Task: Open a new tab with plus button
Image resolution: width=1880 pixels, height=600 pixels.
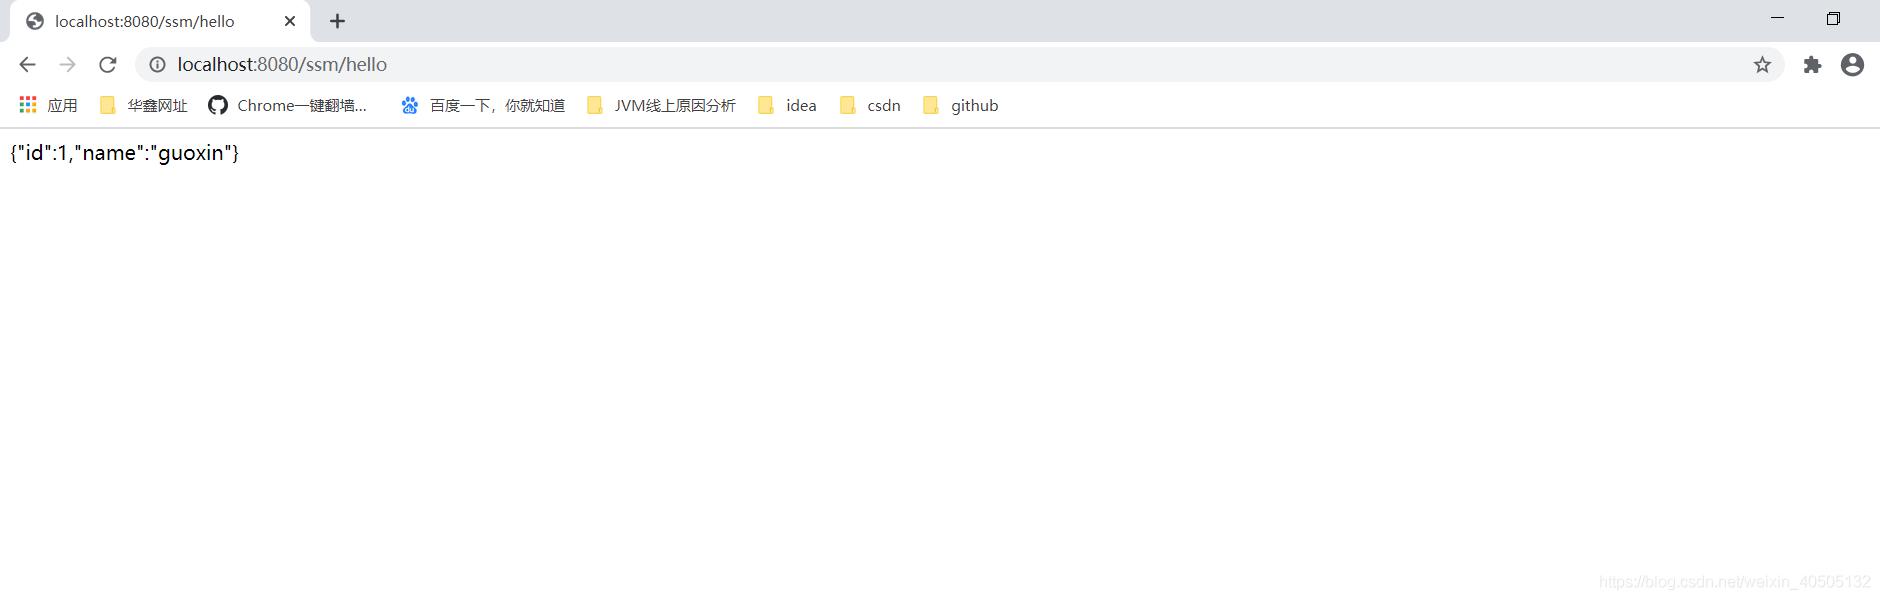Action: 338,21
